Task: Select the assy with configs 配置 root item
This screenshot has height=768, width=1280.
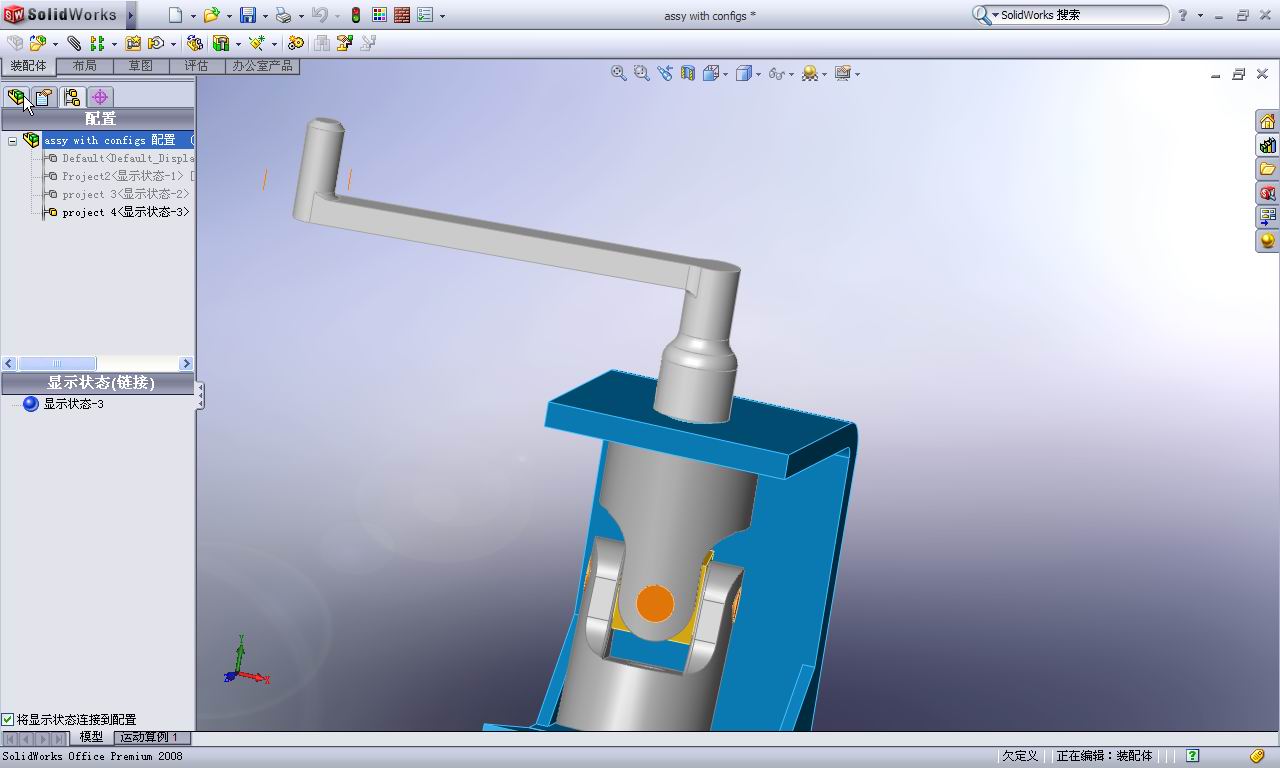Action: [109, 141]
